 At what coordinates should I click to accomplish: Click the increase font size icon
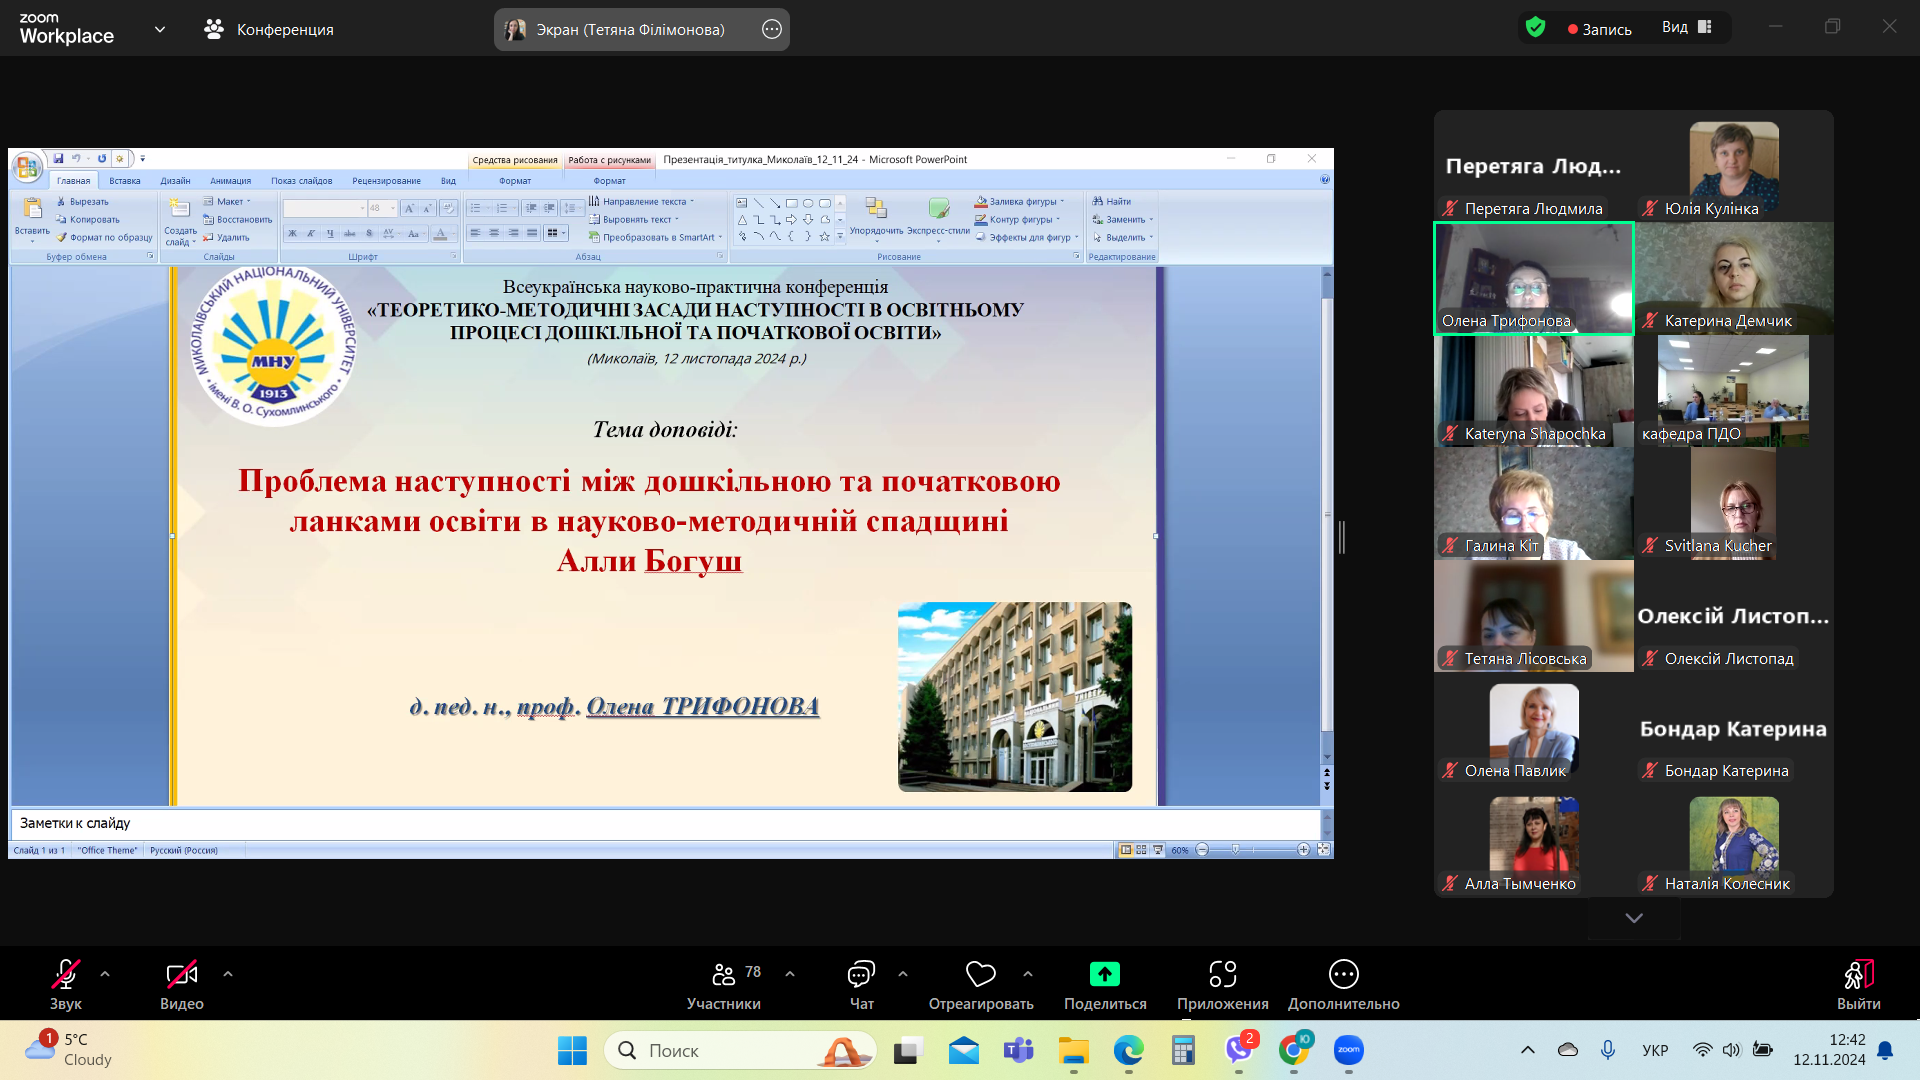pyautogui.click(x=409, y=208)
